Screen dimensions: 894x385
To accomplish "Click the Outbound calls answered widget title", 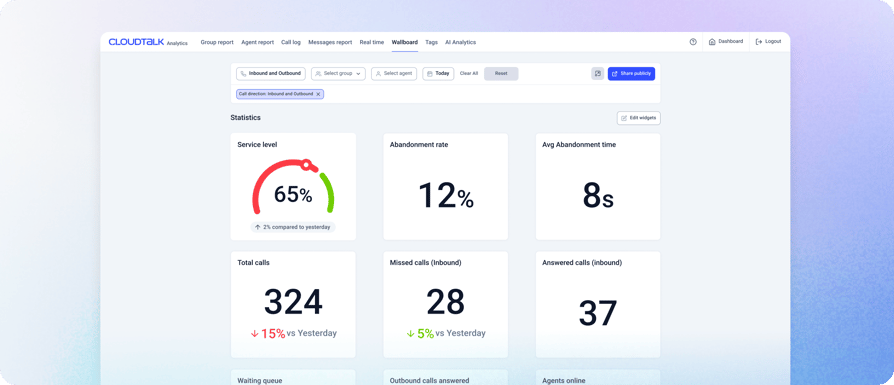I will click(x=429, y=380).
